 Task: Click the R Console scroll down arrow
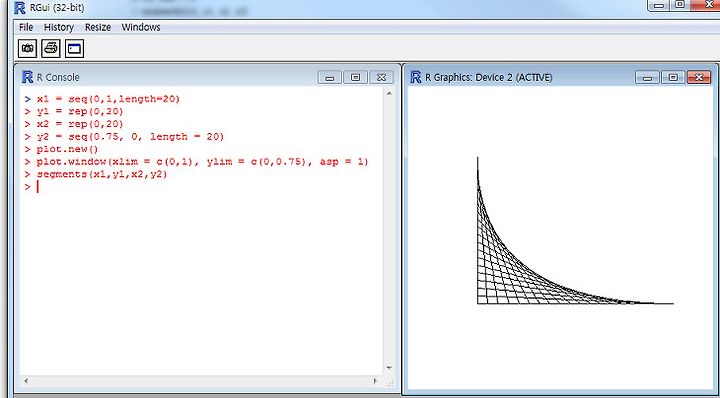coord(389,368)
